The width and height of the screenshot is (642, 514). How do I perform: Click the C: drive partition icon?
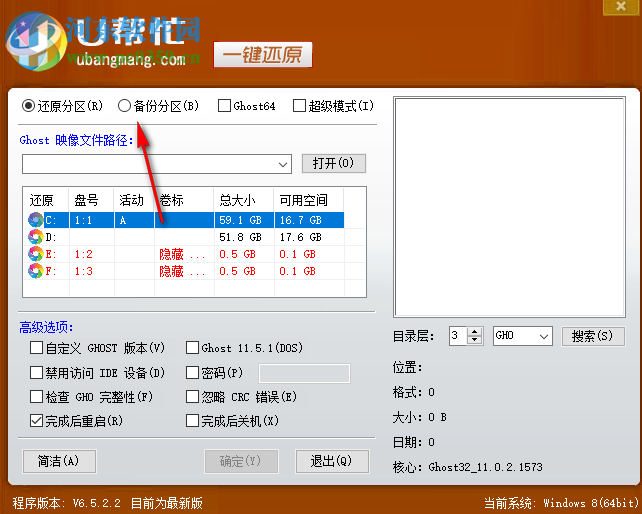(36, 220)
